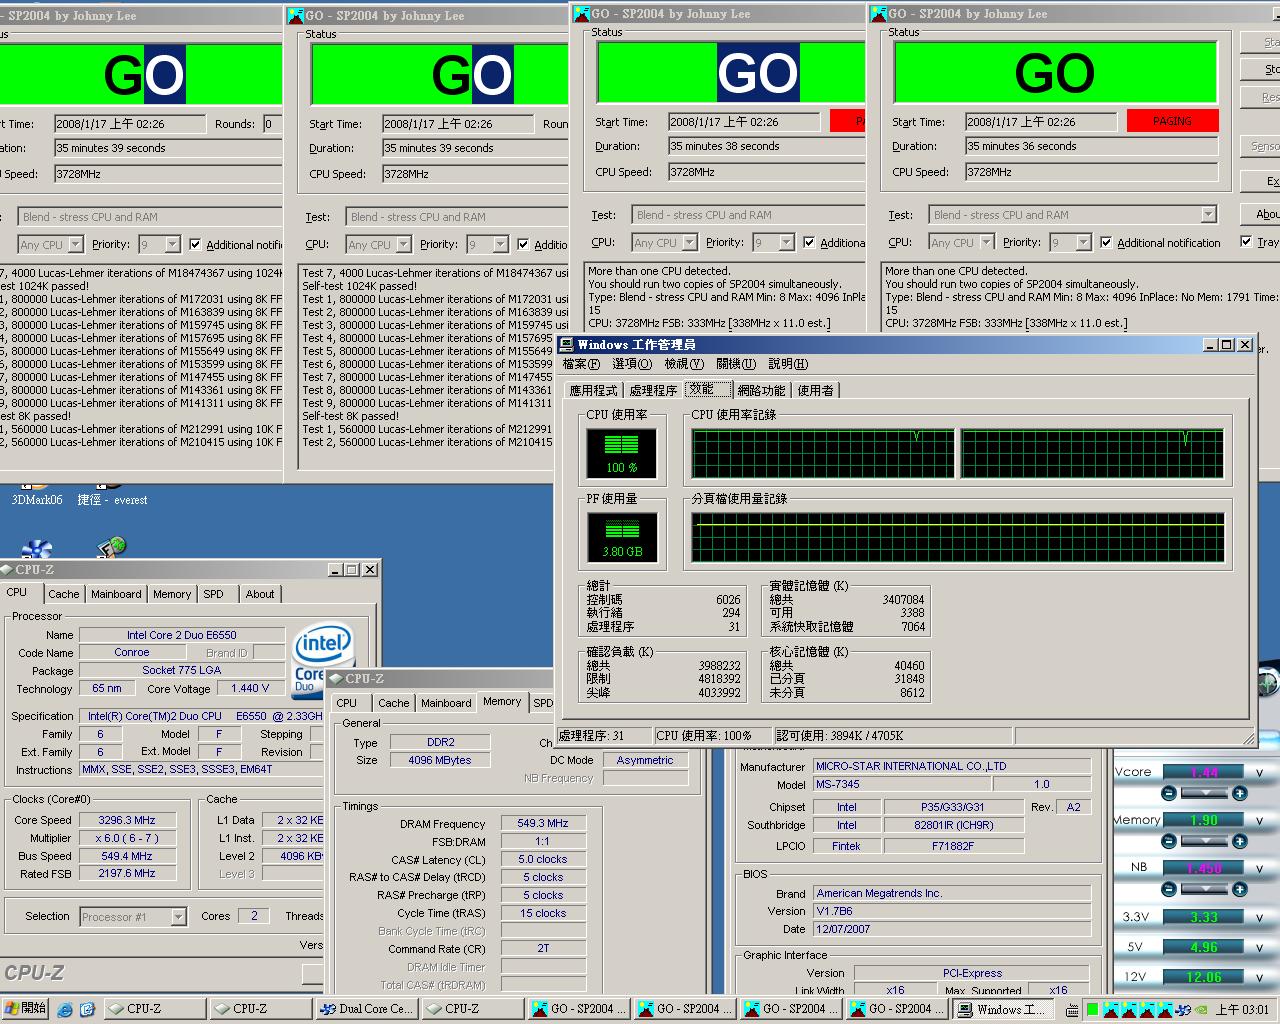This screenshot has width=1280, height=1024.
Task: Click the BIOS version 'V1.7B6'
Action: [x=951, y=911]
